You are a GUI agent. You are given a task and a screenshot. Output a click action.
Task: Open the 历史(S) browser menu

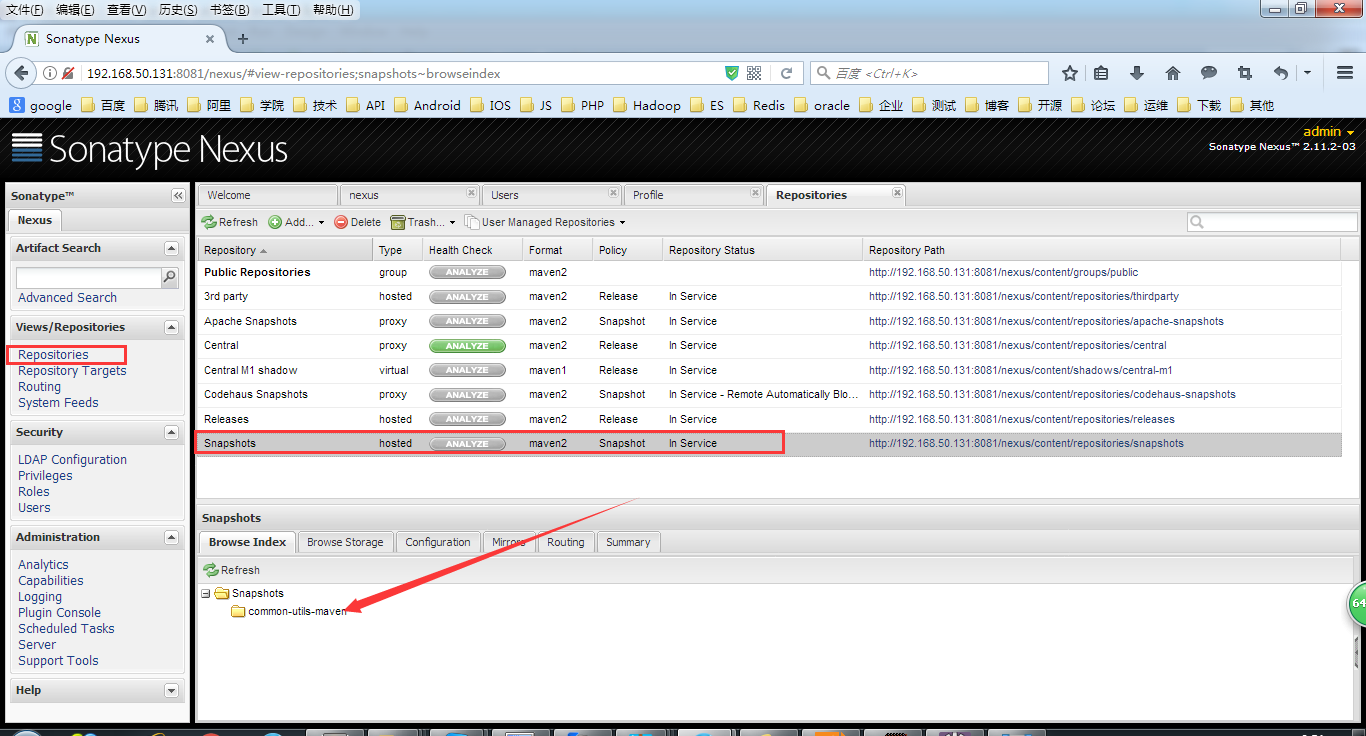[178, 10]
